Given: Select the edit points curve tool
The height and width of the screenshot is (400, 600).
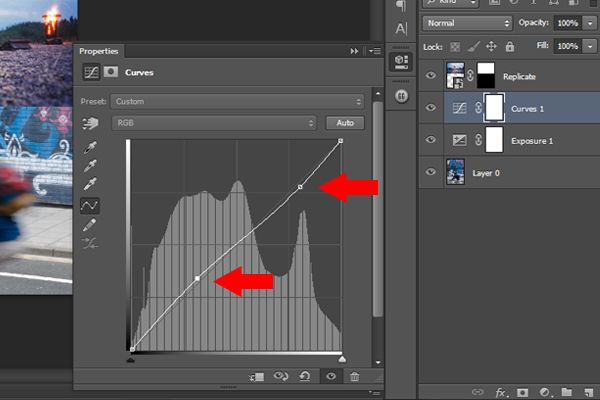Looking at the screenshot, I should (90, 206).
